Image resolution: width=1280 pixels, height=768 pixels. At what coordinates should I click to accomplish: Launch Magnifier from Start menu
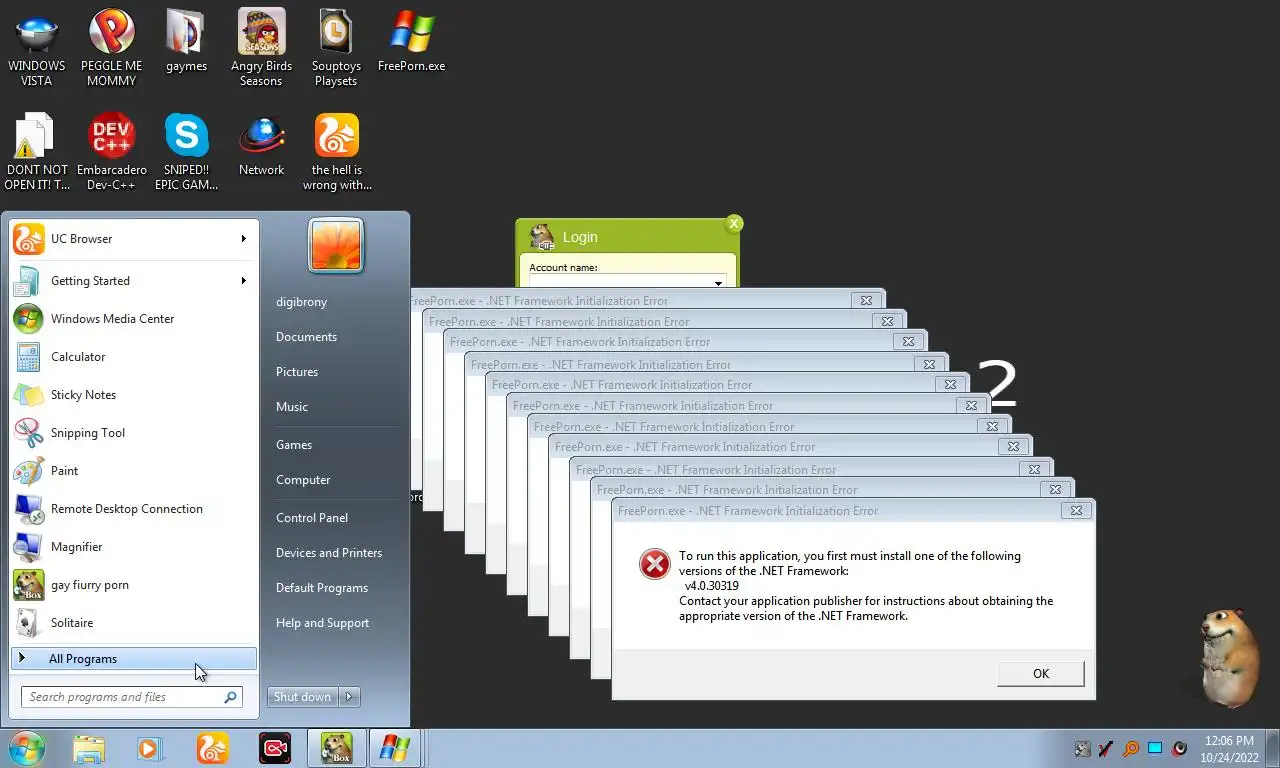pos(134,547)
